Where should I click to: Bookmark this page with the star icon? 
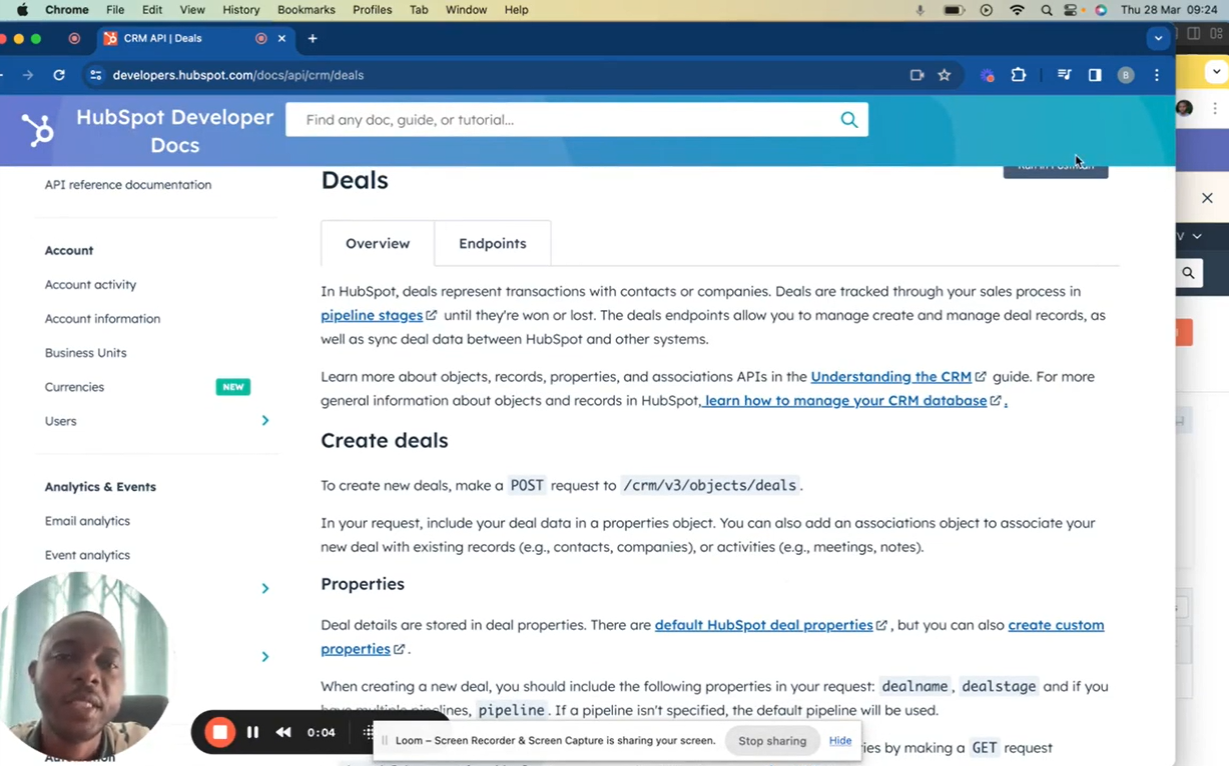[944, 75]
